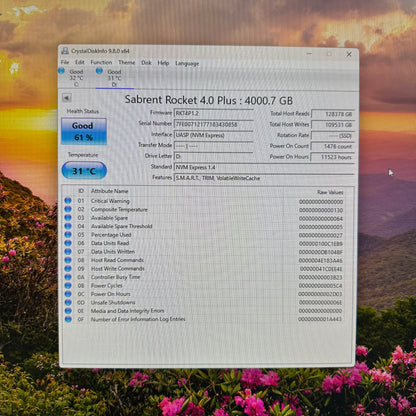Click the Drive Letter field D:

coord(214,156)
